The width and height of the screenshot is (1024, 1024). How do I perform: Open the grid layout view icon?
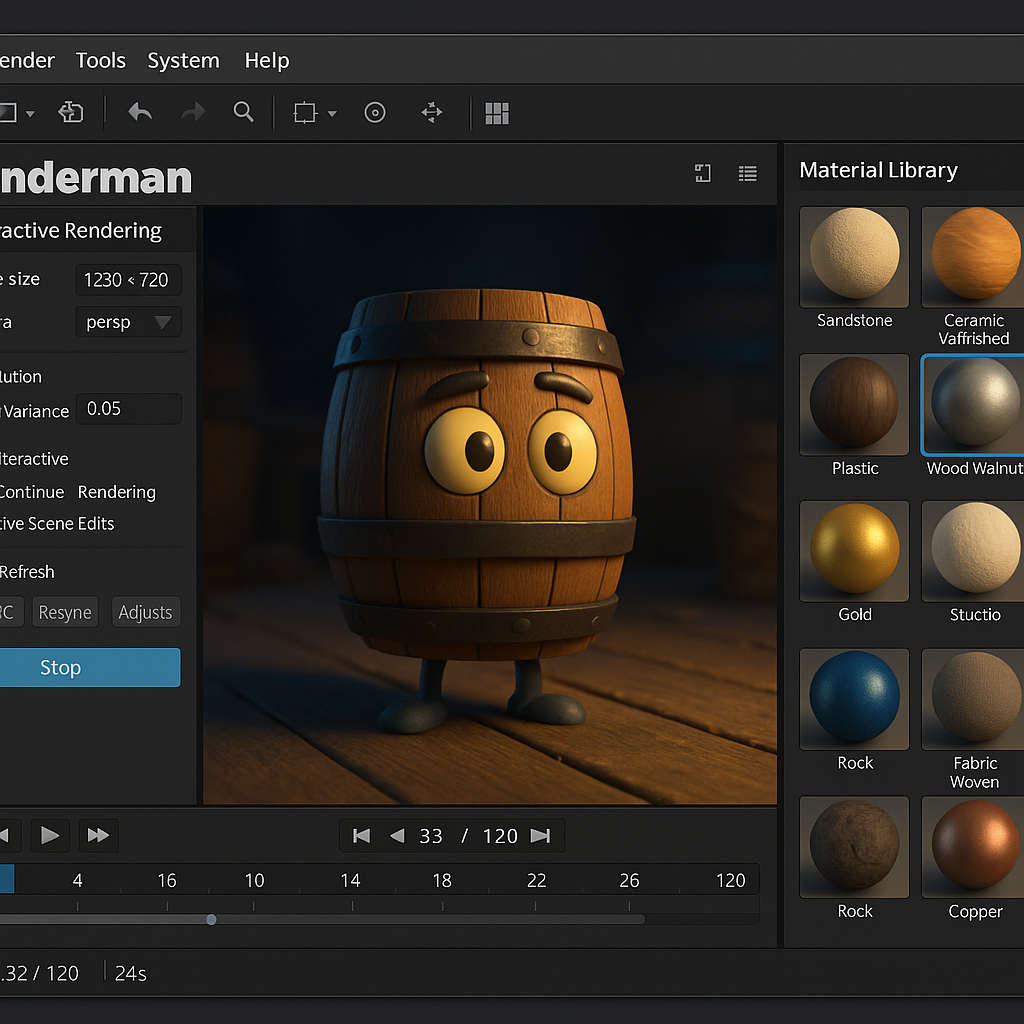tap(497, 113)
